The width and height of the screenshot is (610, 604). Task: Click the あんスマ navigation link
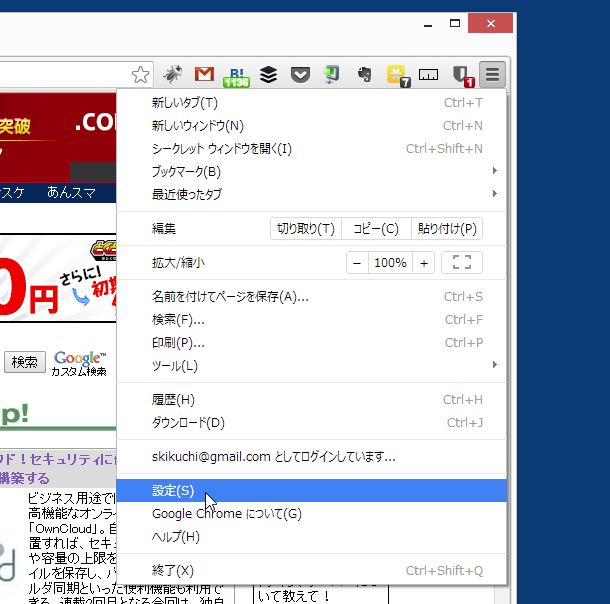(x=71, y=193)
